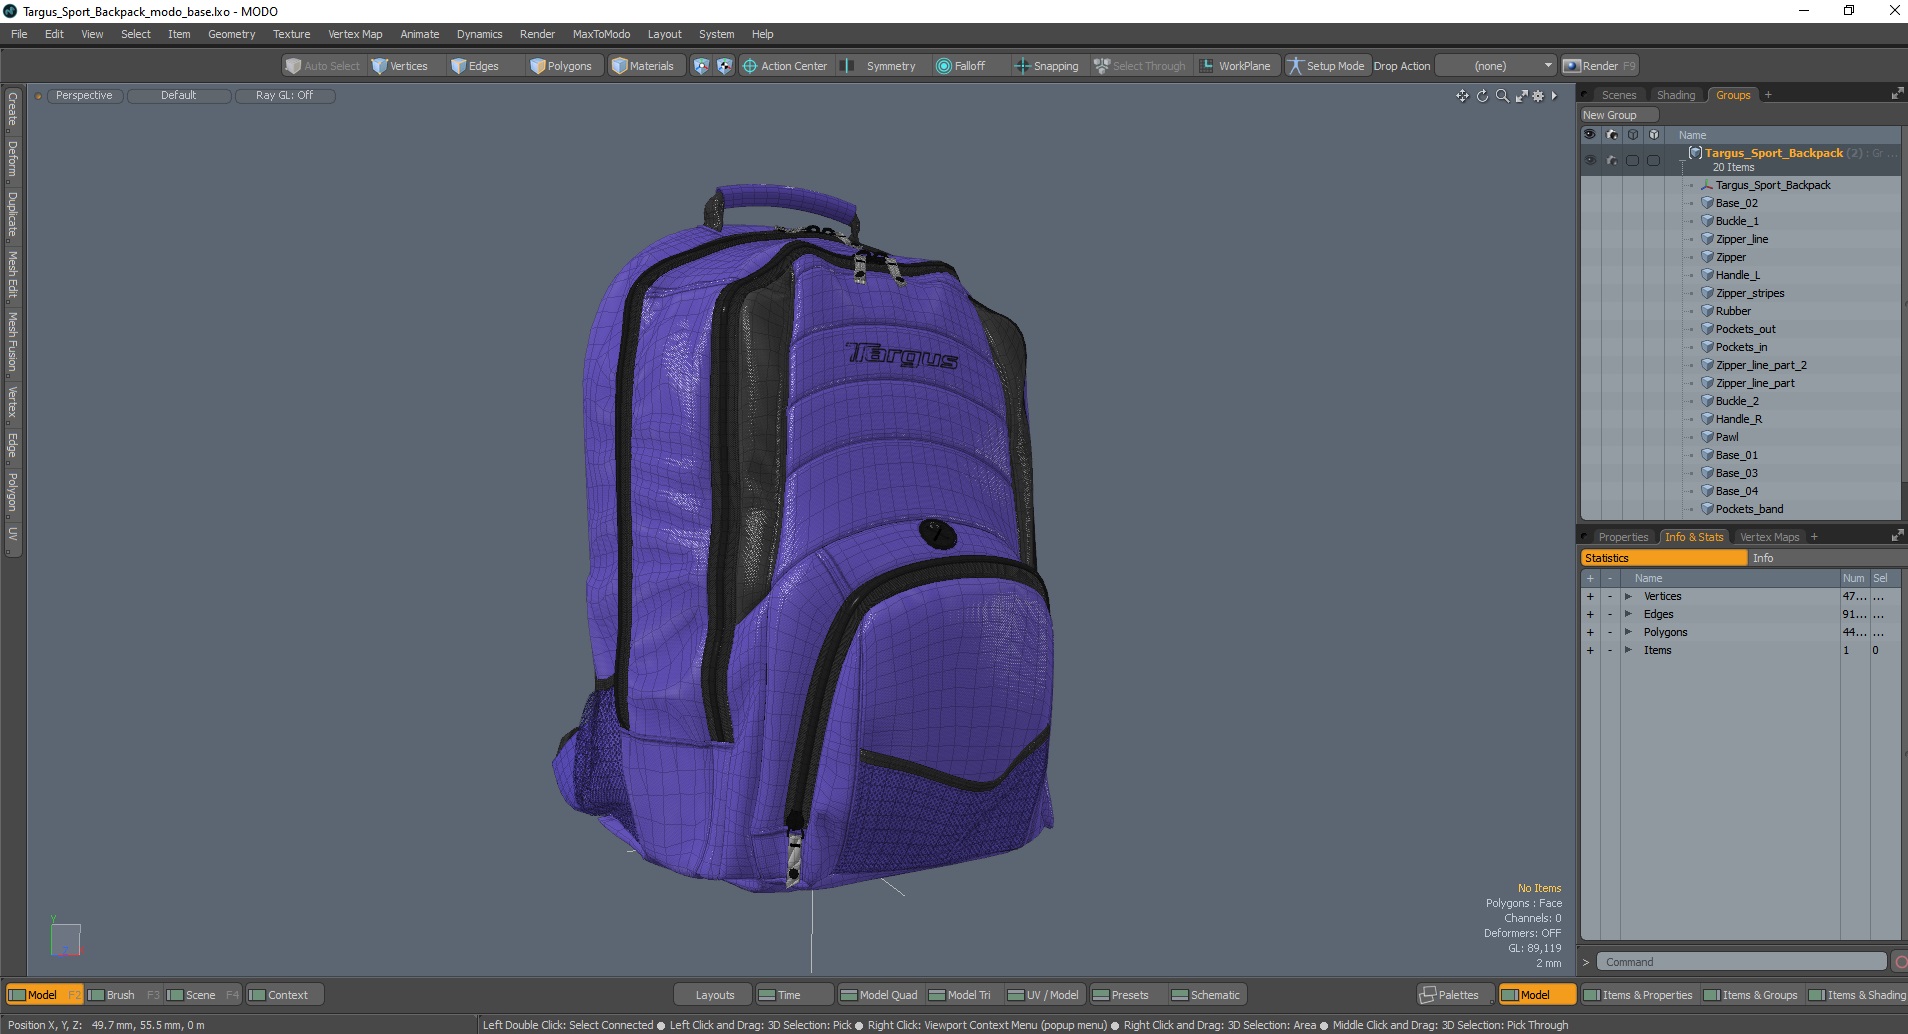Screen dimensions: 1908x1034
Task: Open viewport settings gear
Action: (1538, 96)
